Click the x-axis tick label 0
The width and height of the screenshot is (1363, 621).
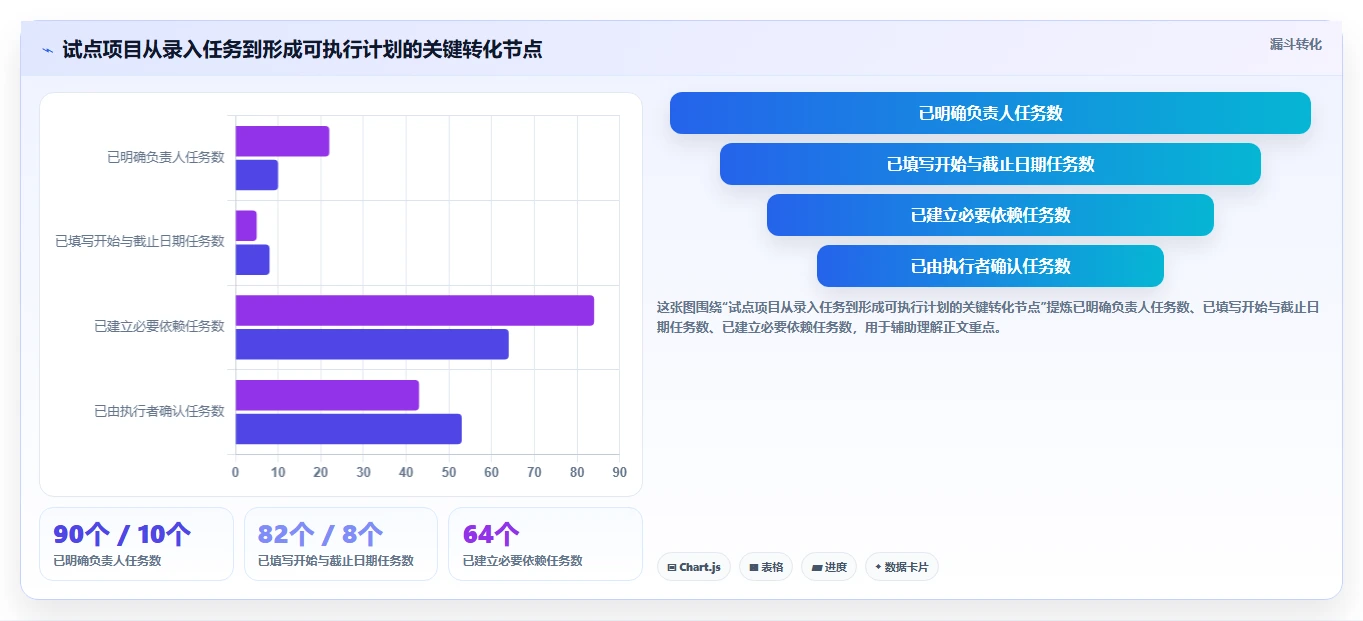click(236, 472)
